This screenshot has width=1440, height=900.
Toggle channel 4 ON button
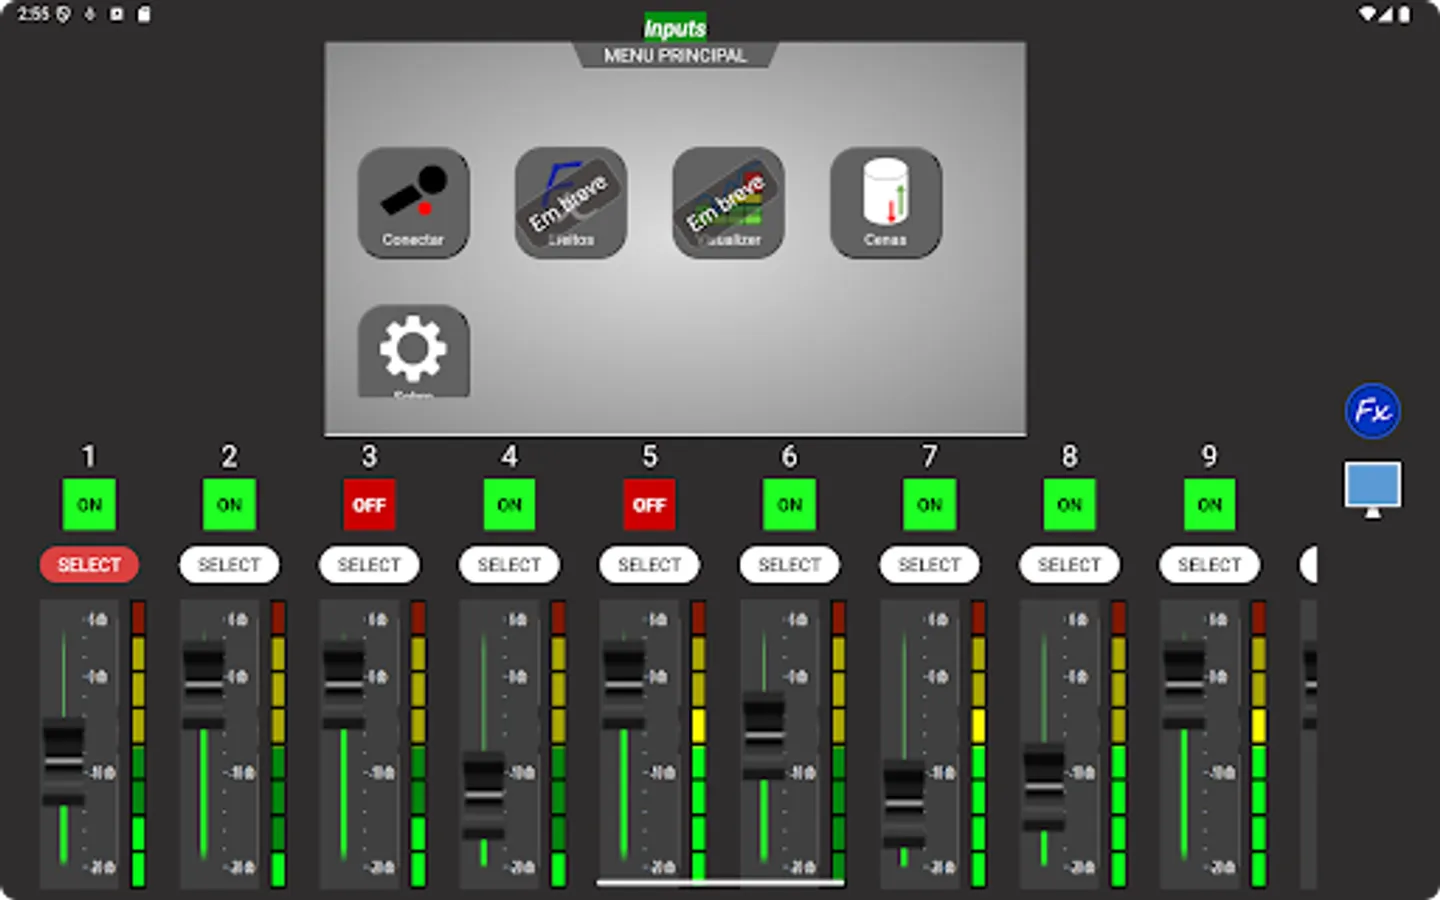[x=509, y=505]
